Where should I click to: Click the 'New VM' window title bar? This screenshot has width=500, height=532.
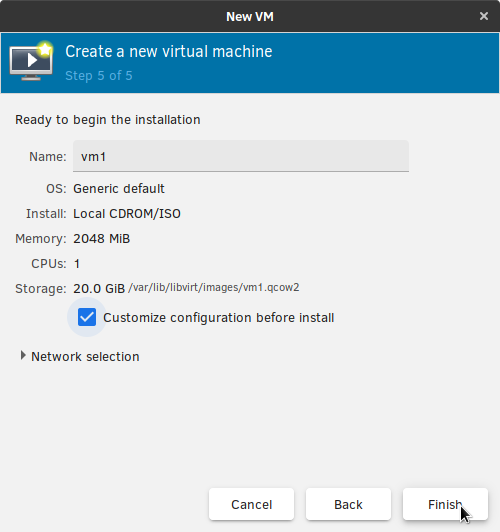250,16
